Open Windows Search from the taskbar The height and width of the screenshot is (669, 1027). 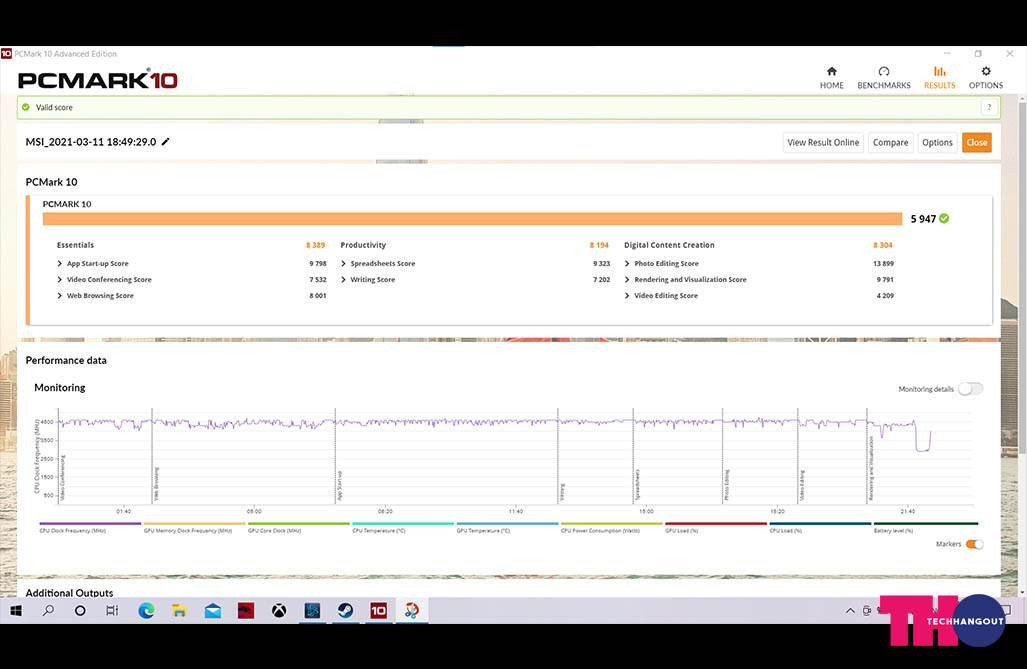[x=48, y=611]
